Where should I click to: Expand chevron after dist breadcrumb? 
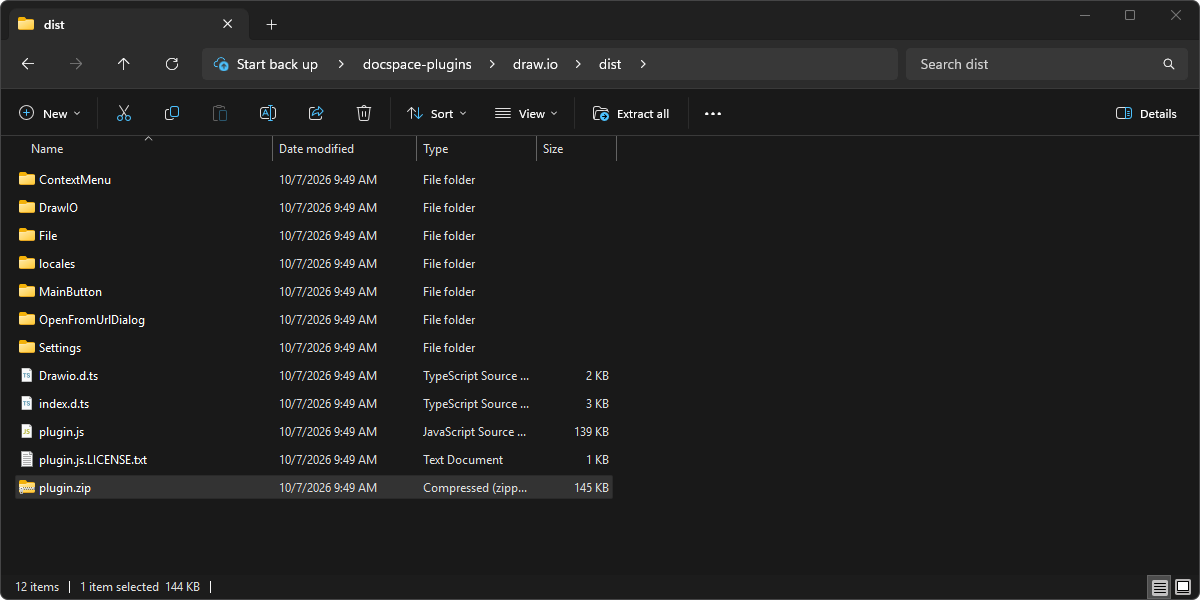pos(642,64)
